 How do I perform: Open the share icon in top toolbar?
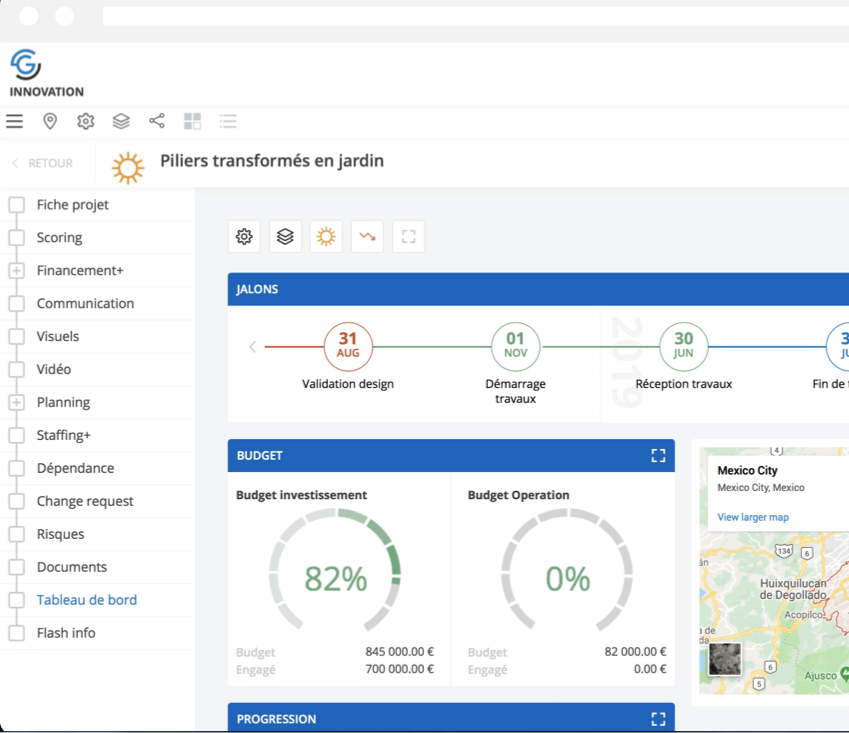click(x=157, y=121)
